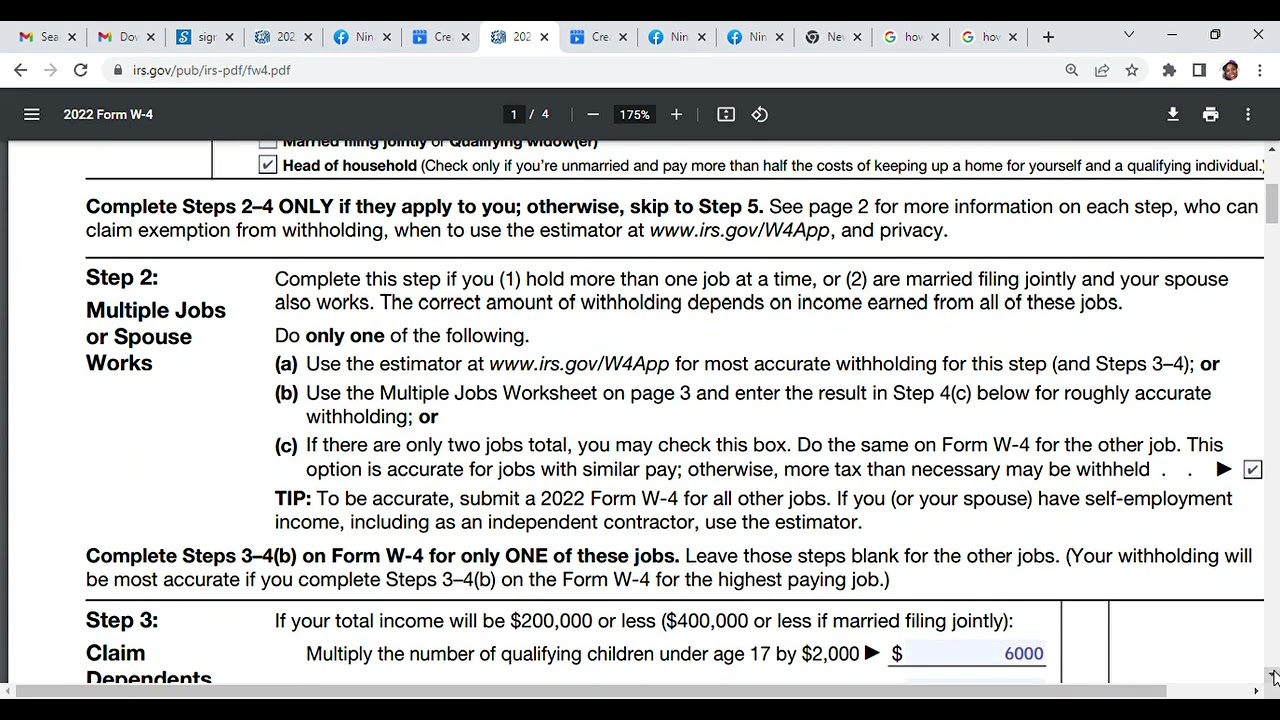Screen dimensions: 1280x720
Task: Zoom out with the minus button
Action: click(593, 115)
